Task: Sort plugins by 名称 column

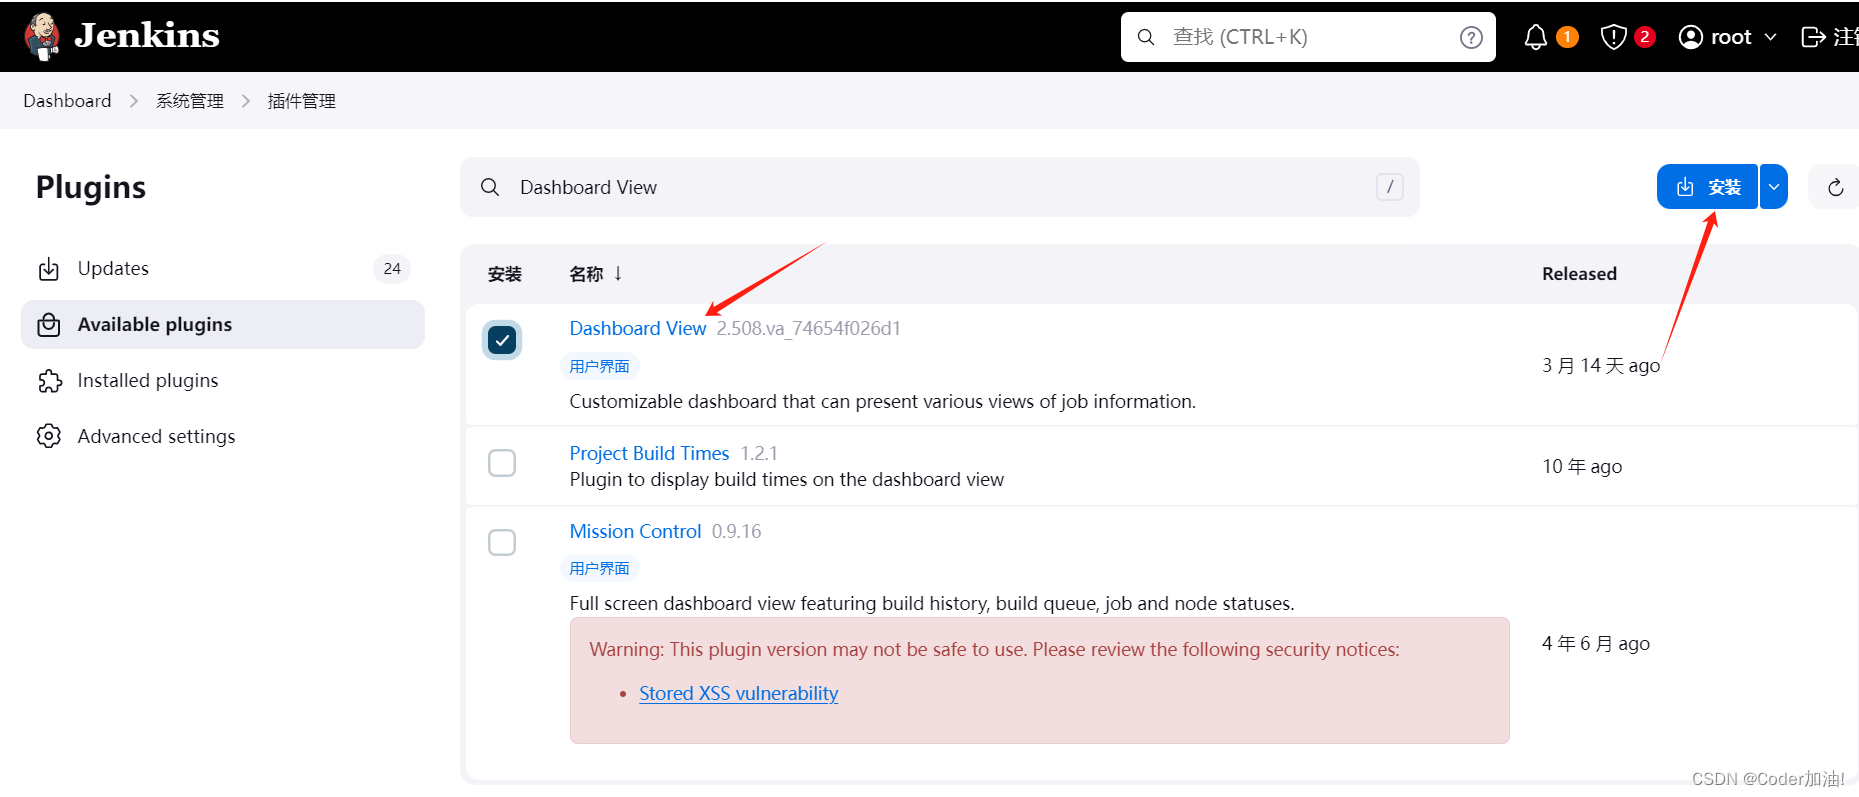Action: point(586,274)
